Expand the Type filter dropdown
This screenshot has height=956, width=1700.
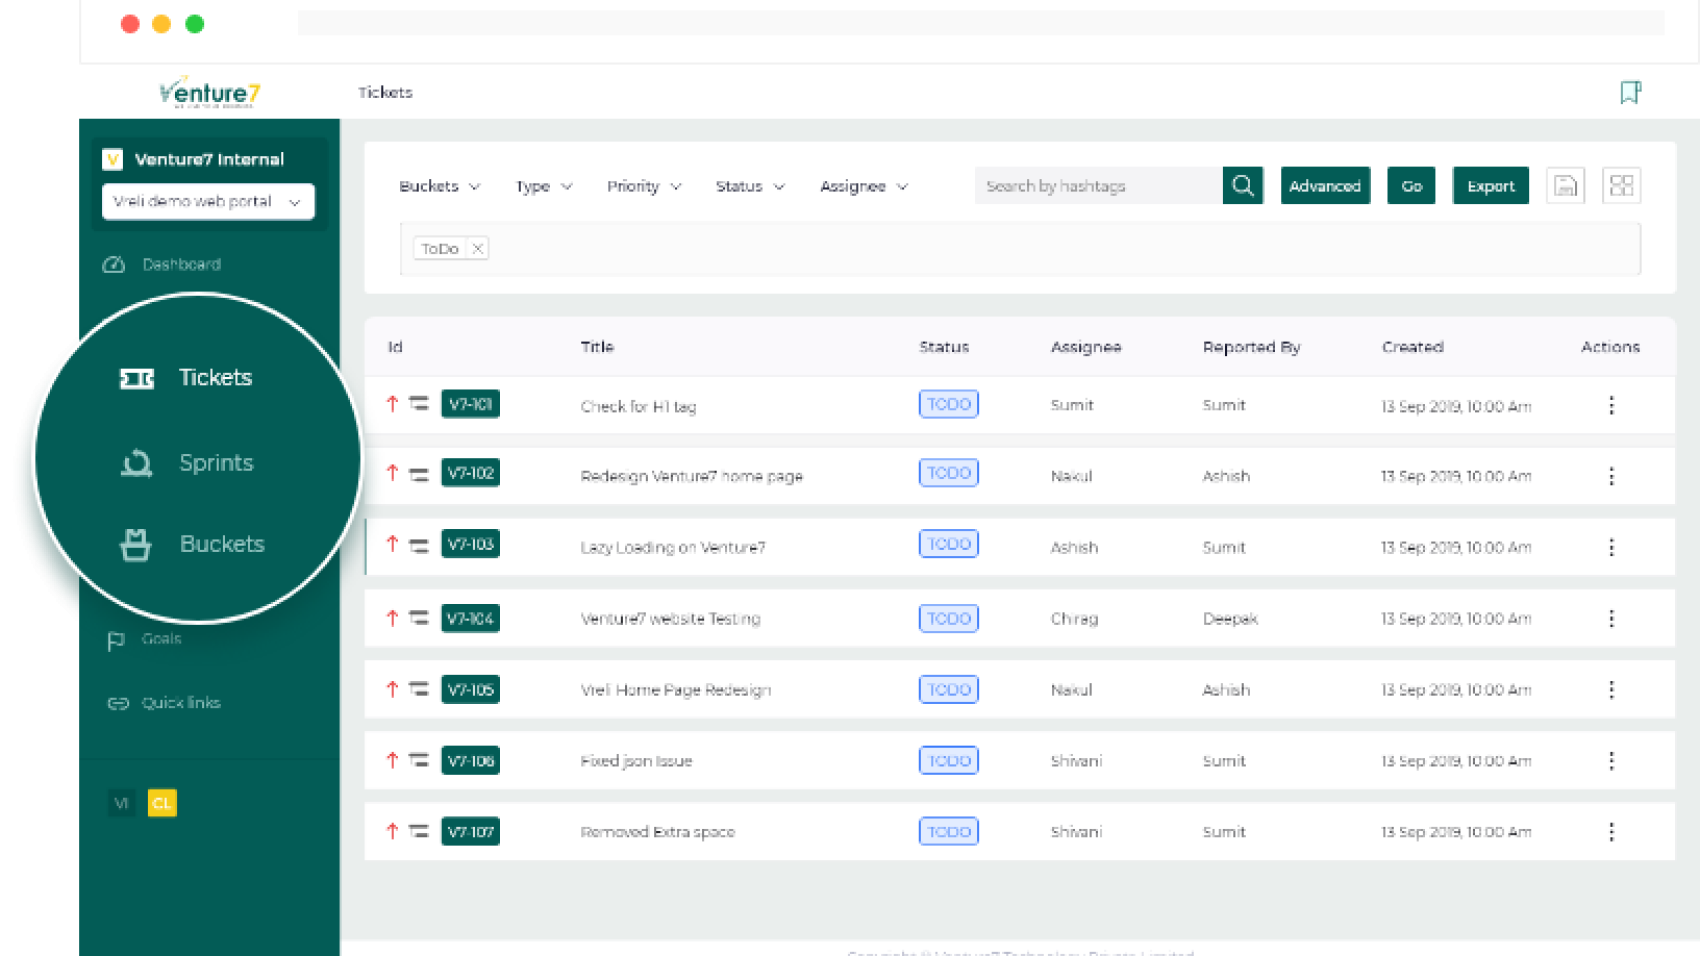(x=544, y=186)
